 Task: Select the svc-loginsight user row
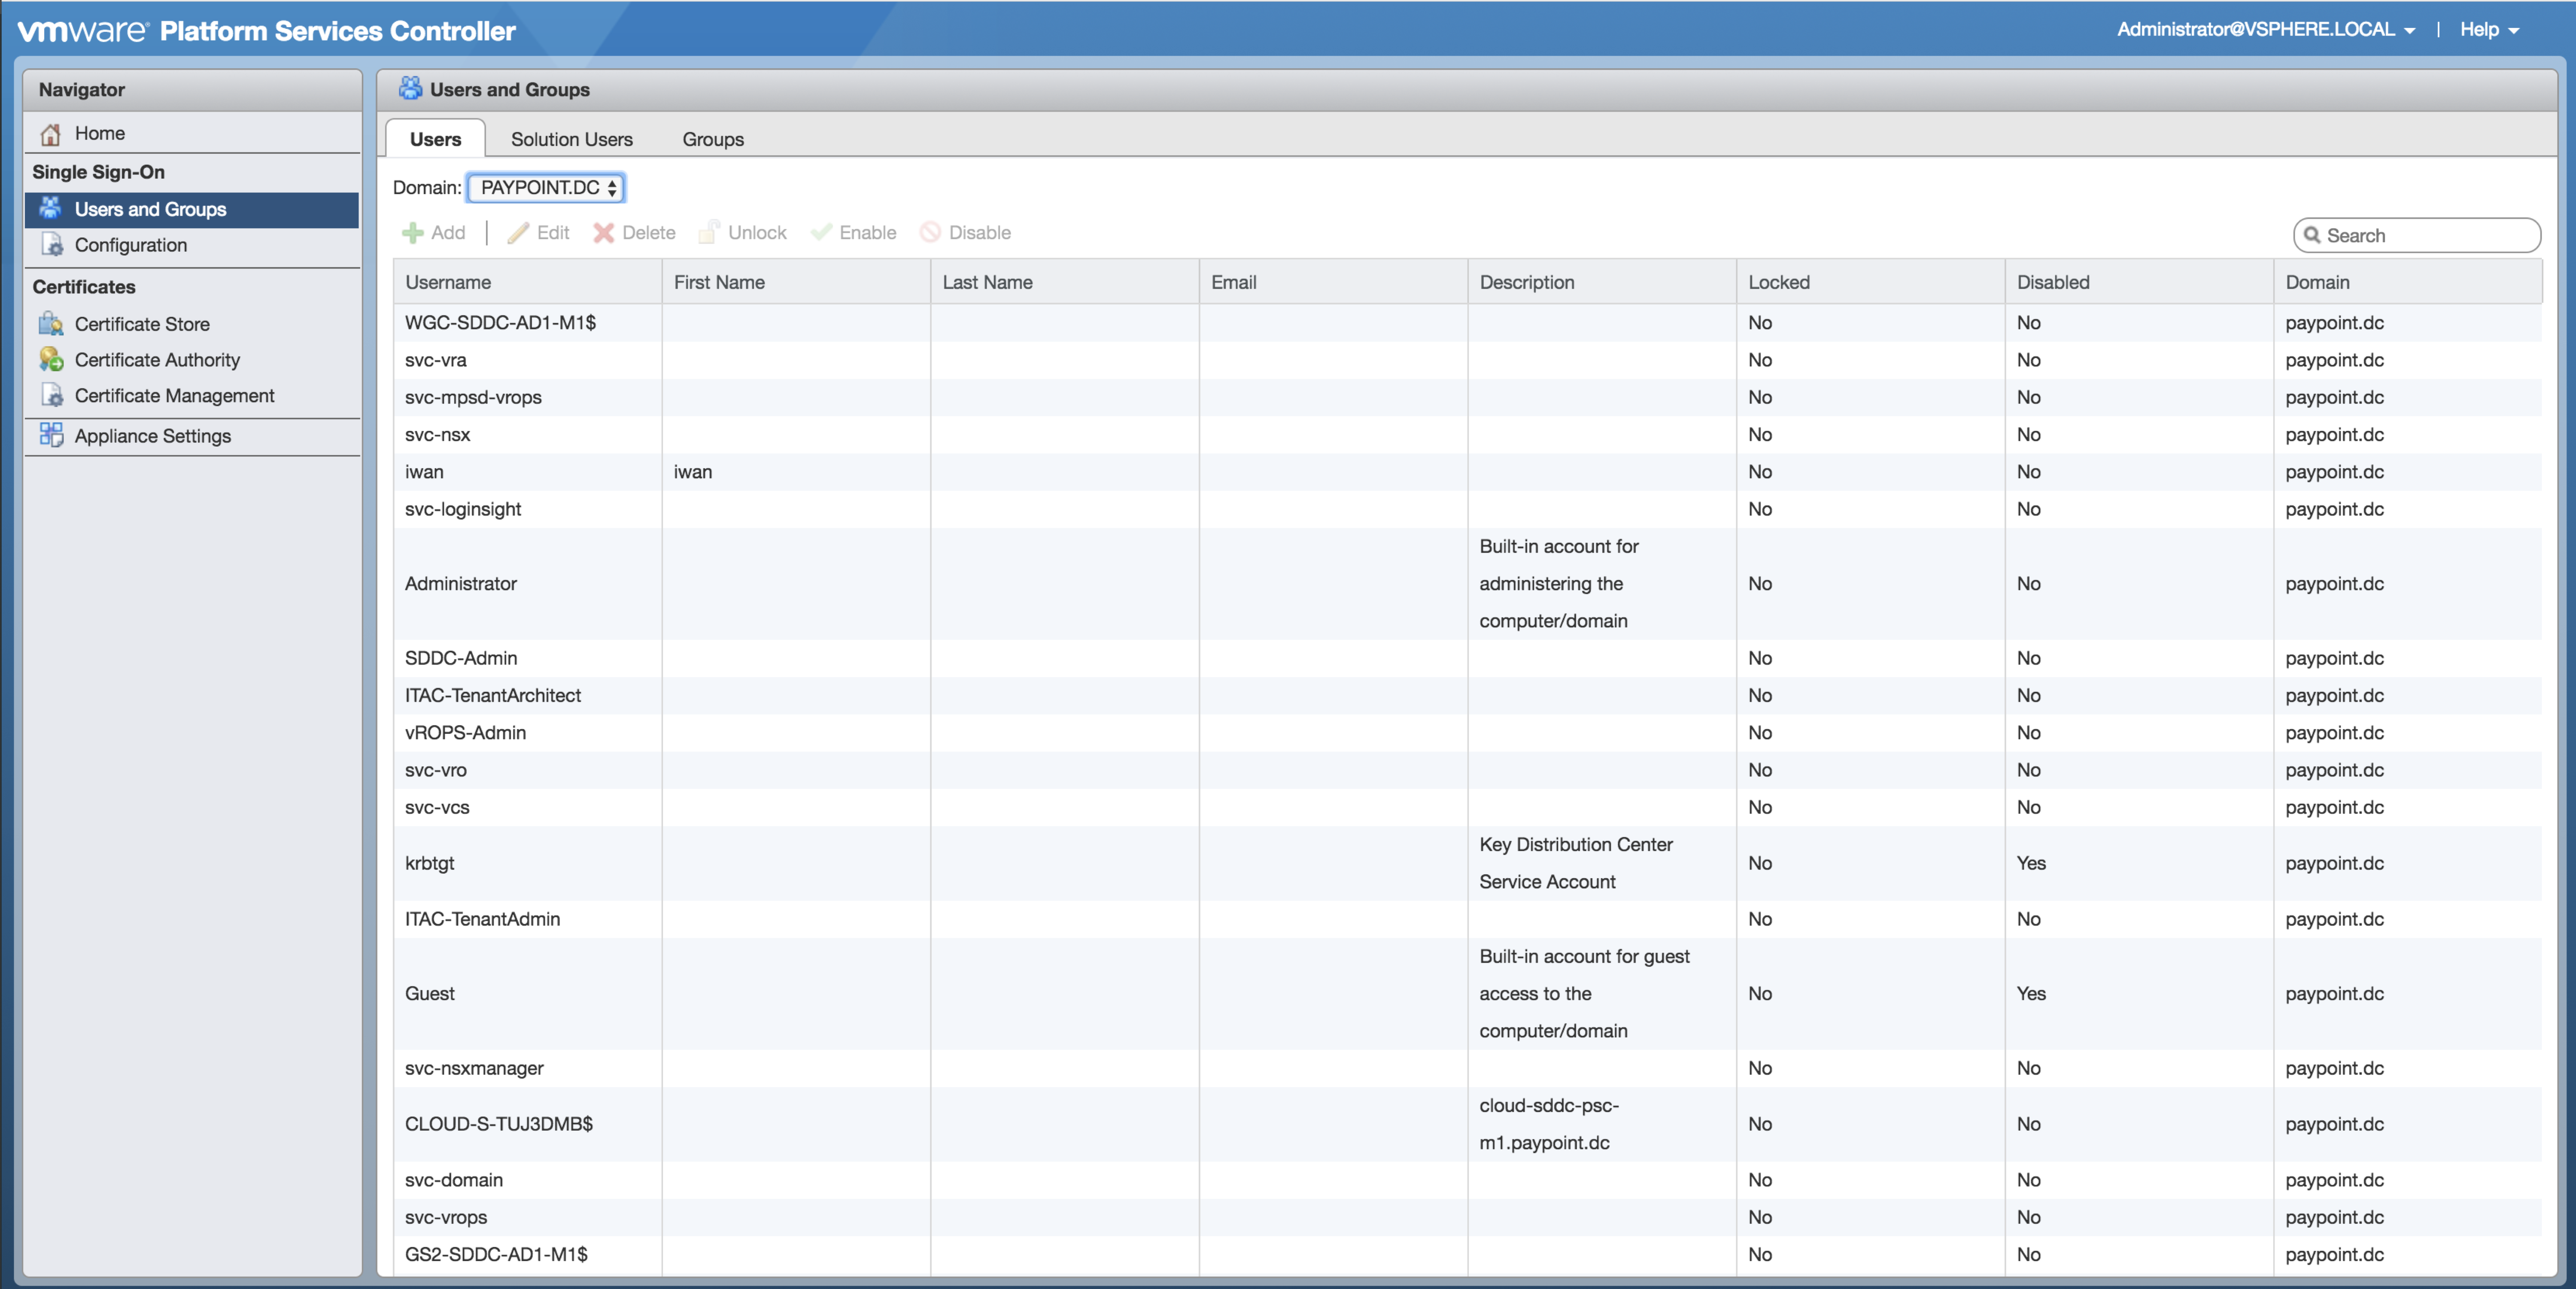click(463, 509)
